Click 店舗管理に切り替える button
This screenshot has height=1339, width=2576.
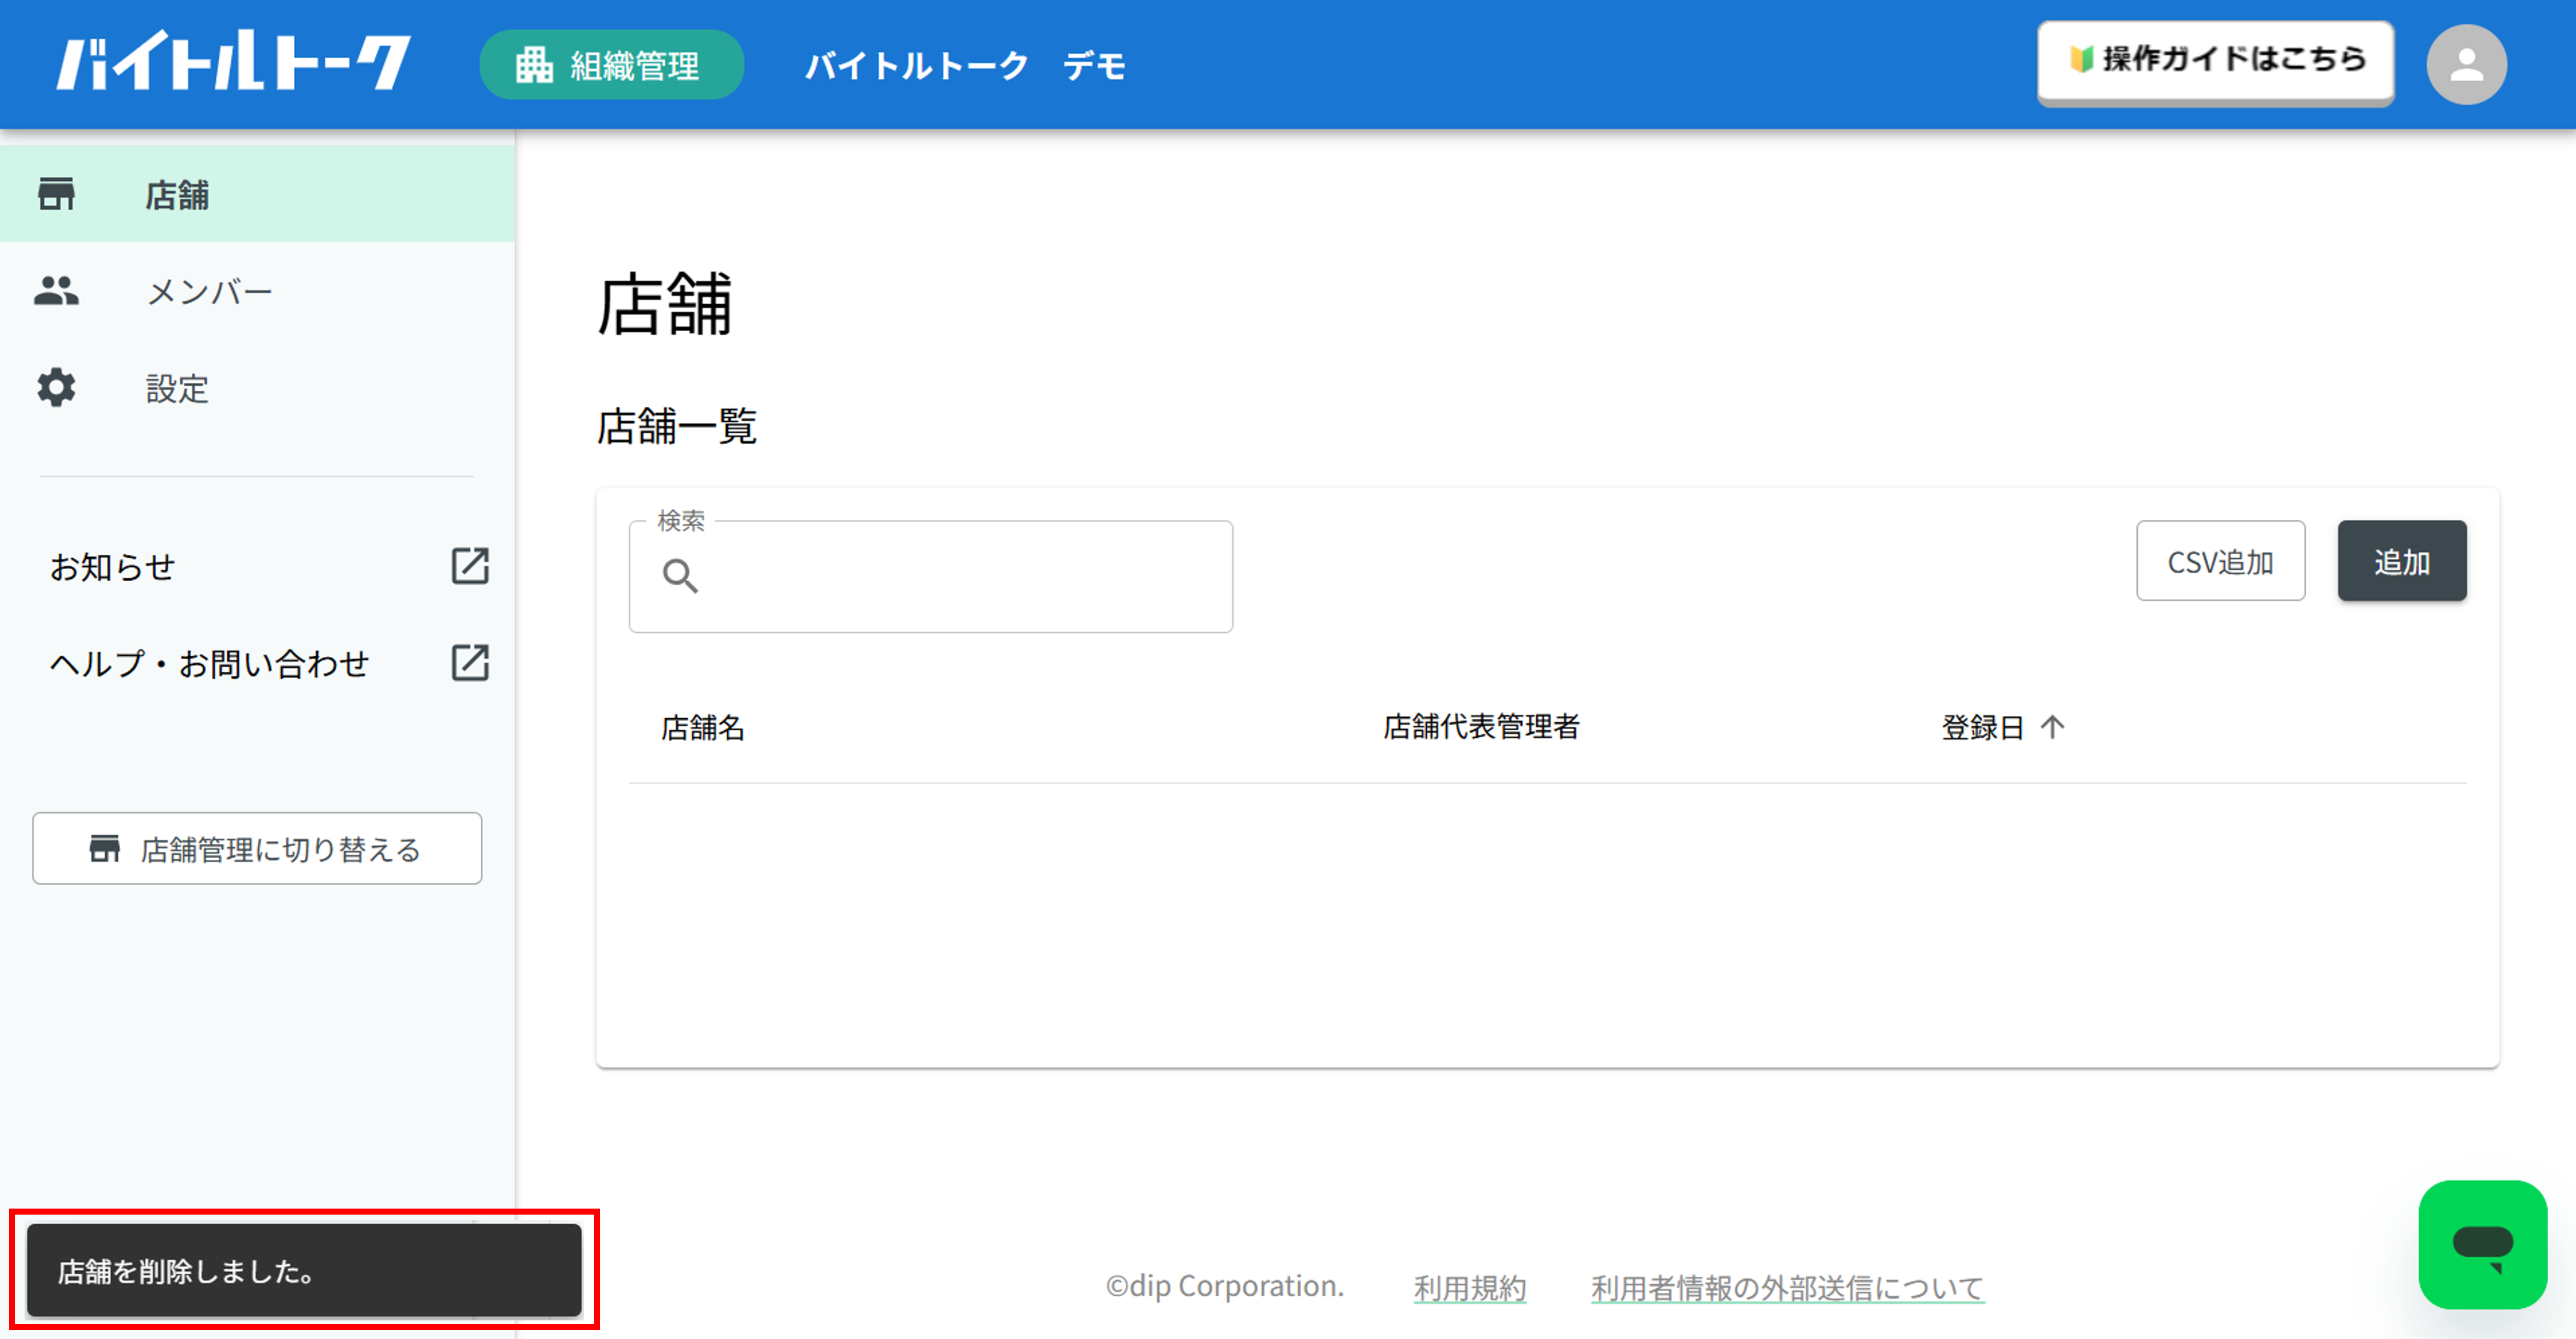tap(257, 848)
